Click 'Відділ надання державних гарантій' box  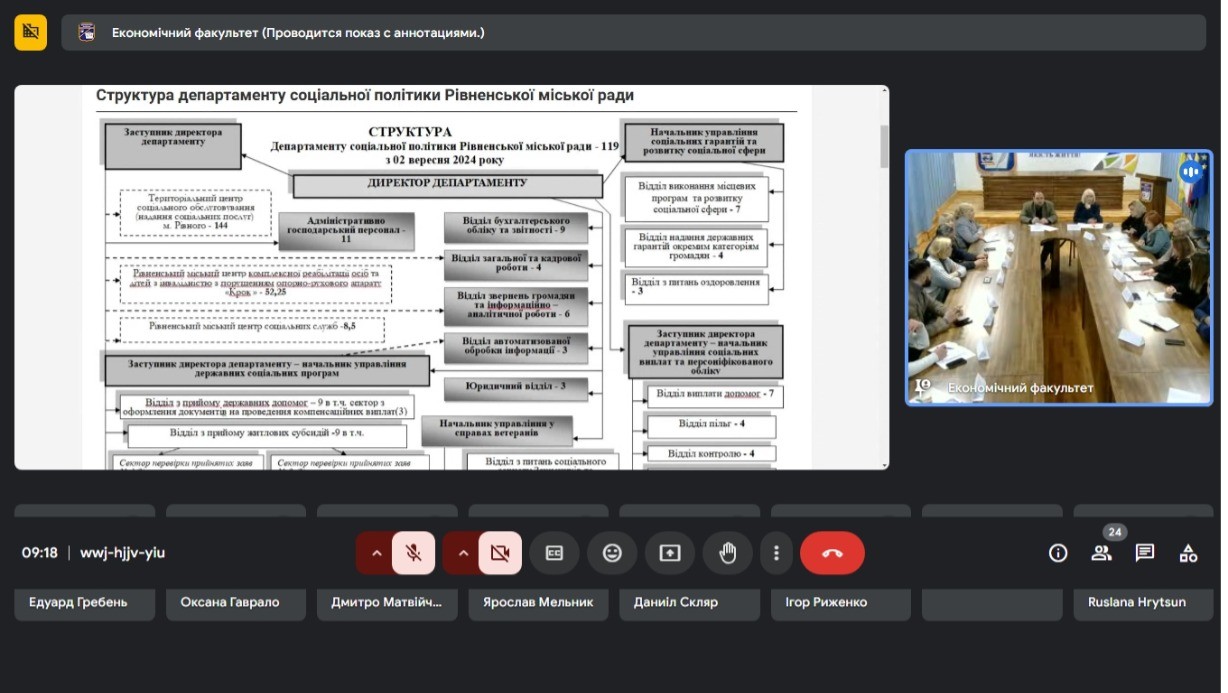point(695,248)
